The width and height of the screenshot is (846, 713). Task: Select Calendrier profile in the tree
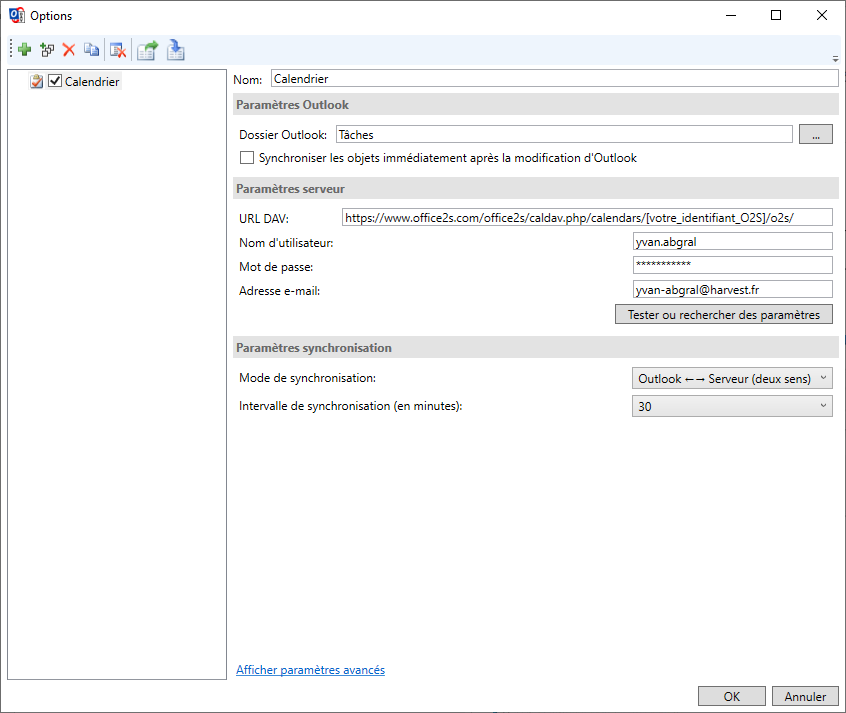pyautogui.click(x=92, y=82)
